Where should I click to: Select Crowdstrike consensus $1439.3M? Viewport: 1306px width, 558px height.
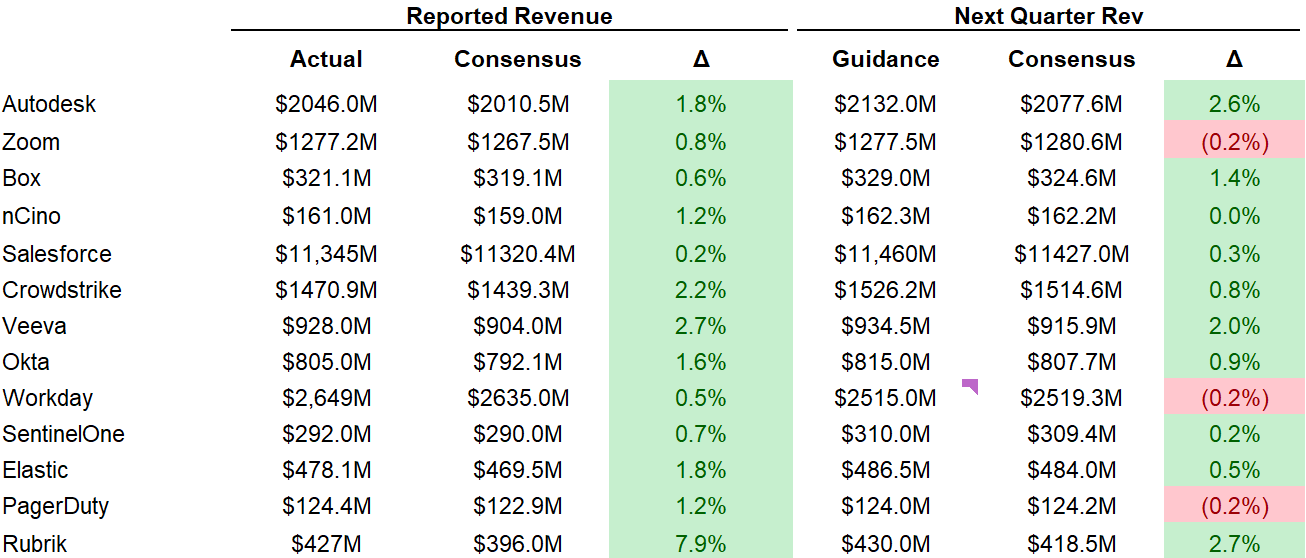coord(518,290)
